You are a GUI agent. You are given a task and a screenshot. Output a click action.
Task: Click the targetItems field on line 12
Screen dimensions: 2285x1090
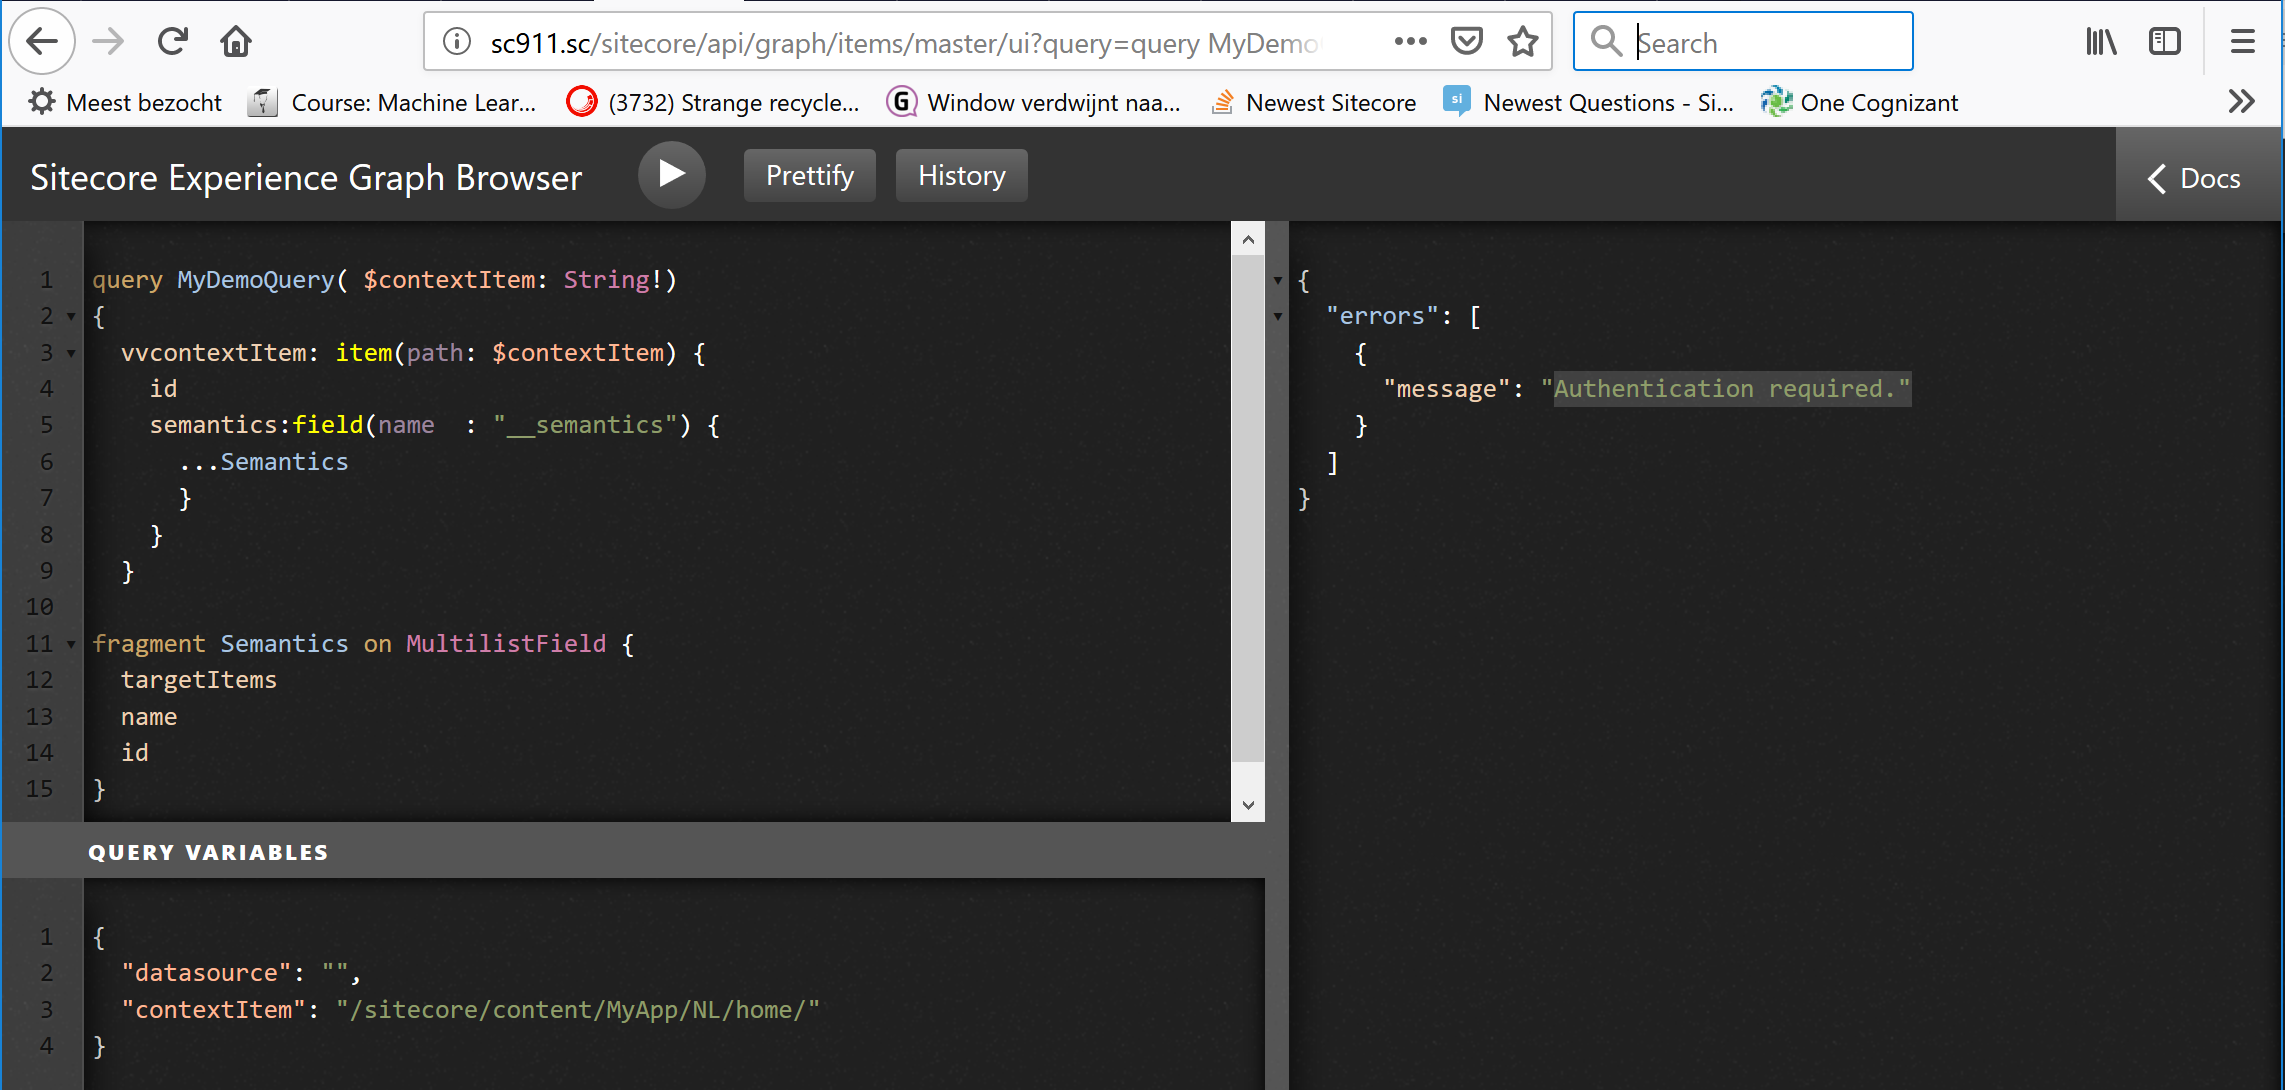(x=198, y=680)
